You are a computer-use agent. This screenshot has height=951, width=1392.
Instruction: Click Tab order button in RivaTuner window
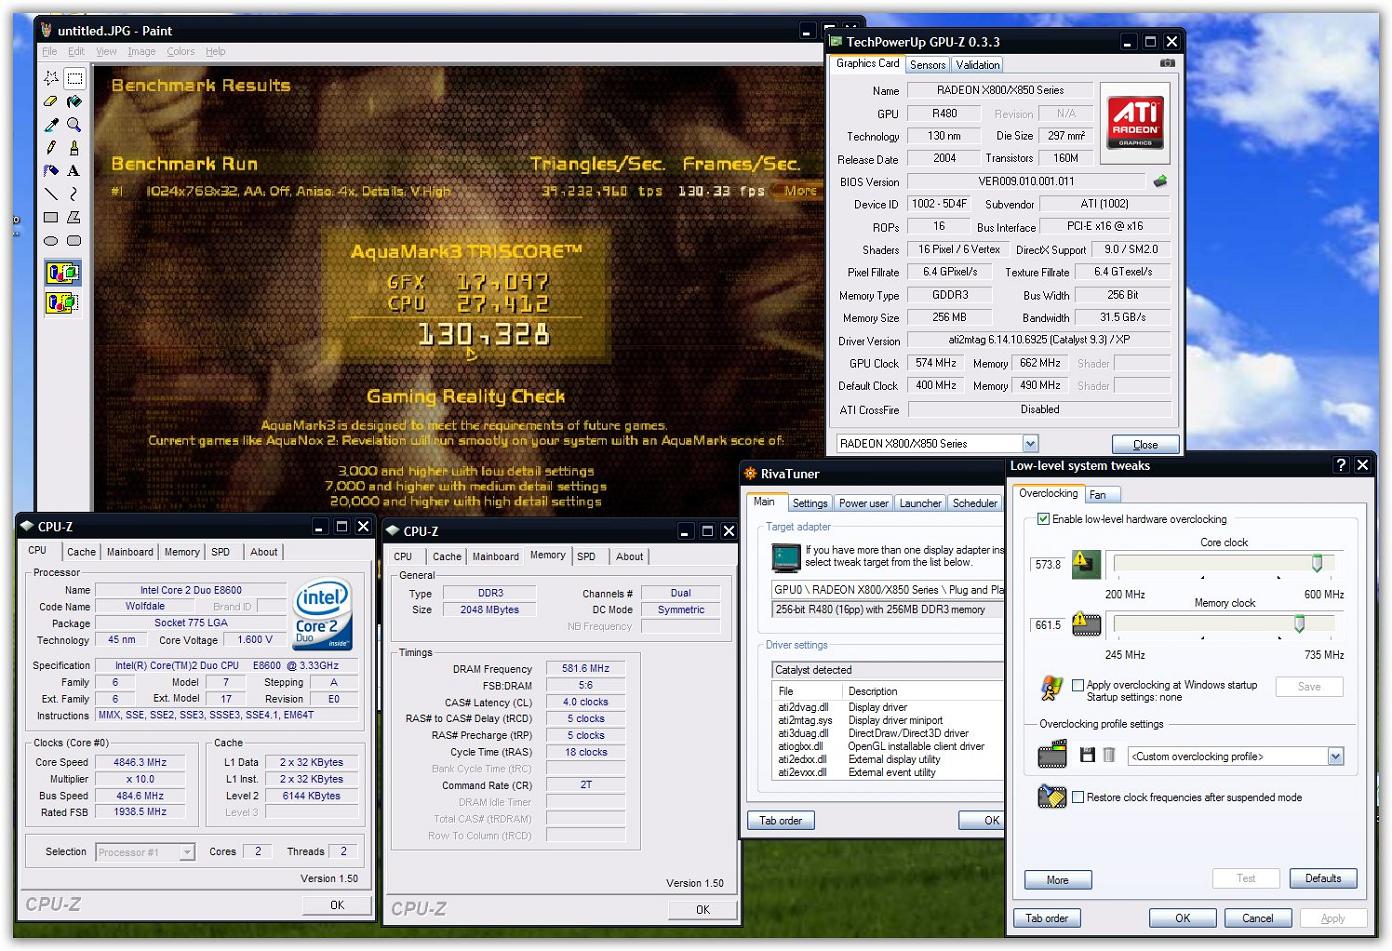(781, 820)
